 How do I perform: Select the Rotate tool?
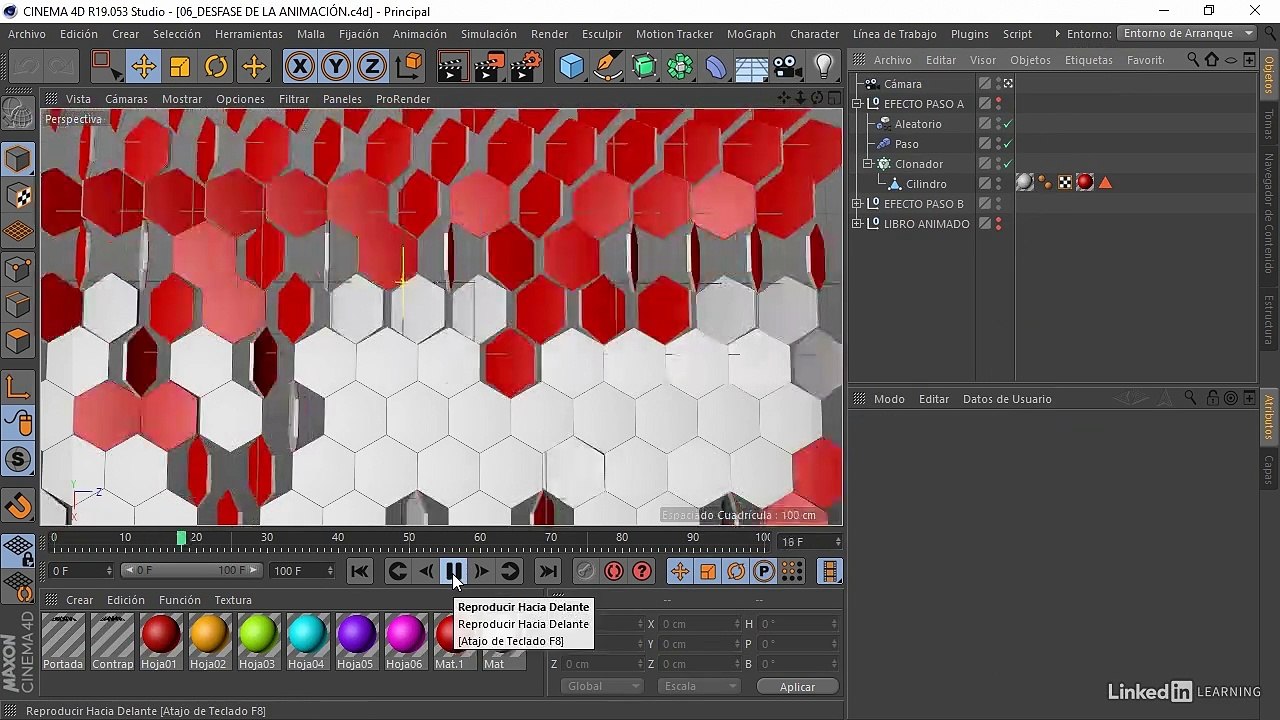pos(216,67)
